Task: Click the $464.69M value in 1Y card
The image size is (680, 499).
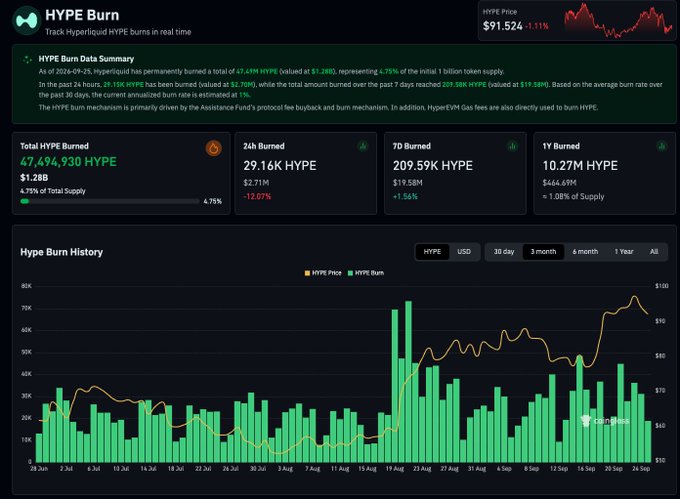Action: [x=559, y=183]
